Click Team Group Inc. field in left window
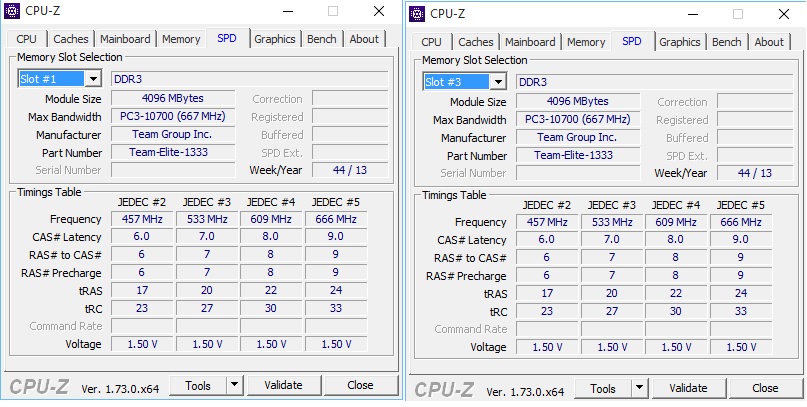The width and height of the screenshot is (807, 407). 173,134
